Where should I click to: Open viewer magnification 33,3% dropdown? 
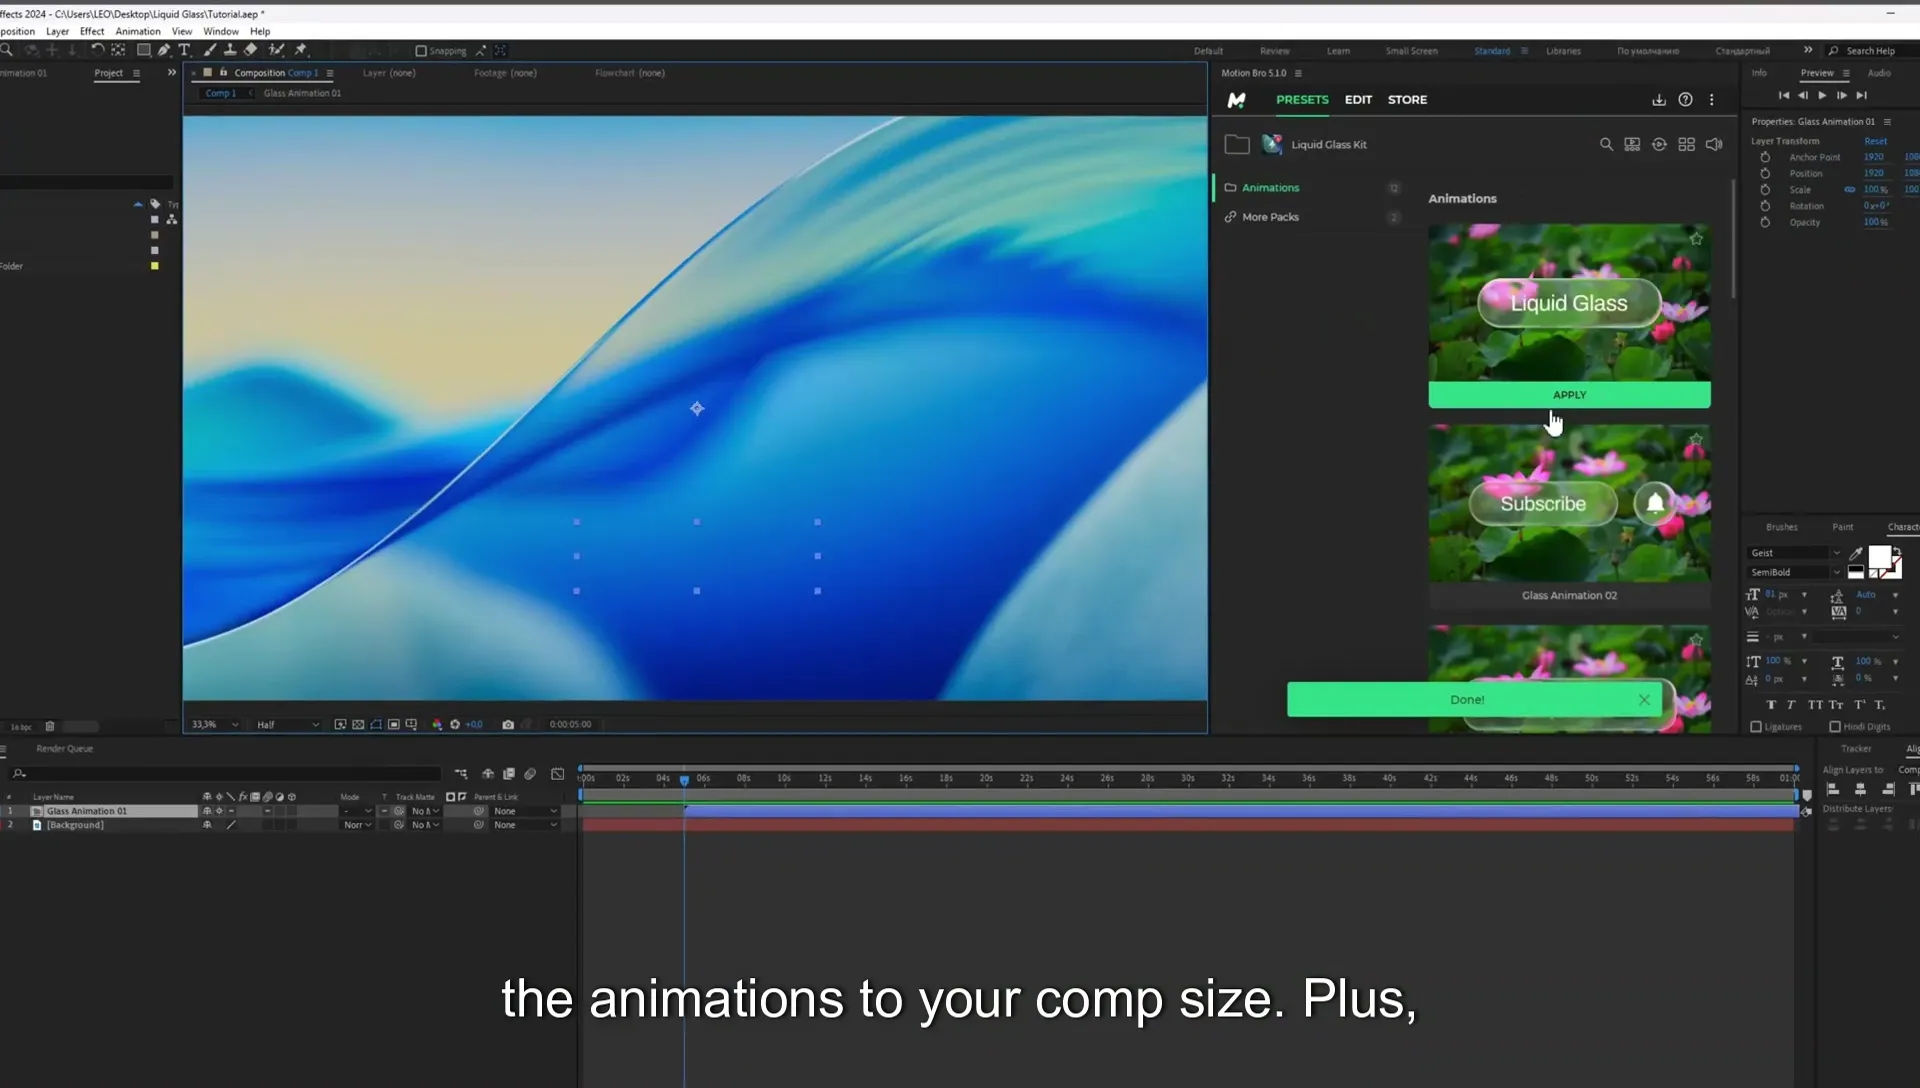(215, 725)
